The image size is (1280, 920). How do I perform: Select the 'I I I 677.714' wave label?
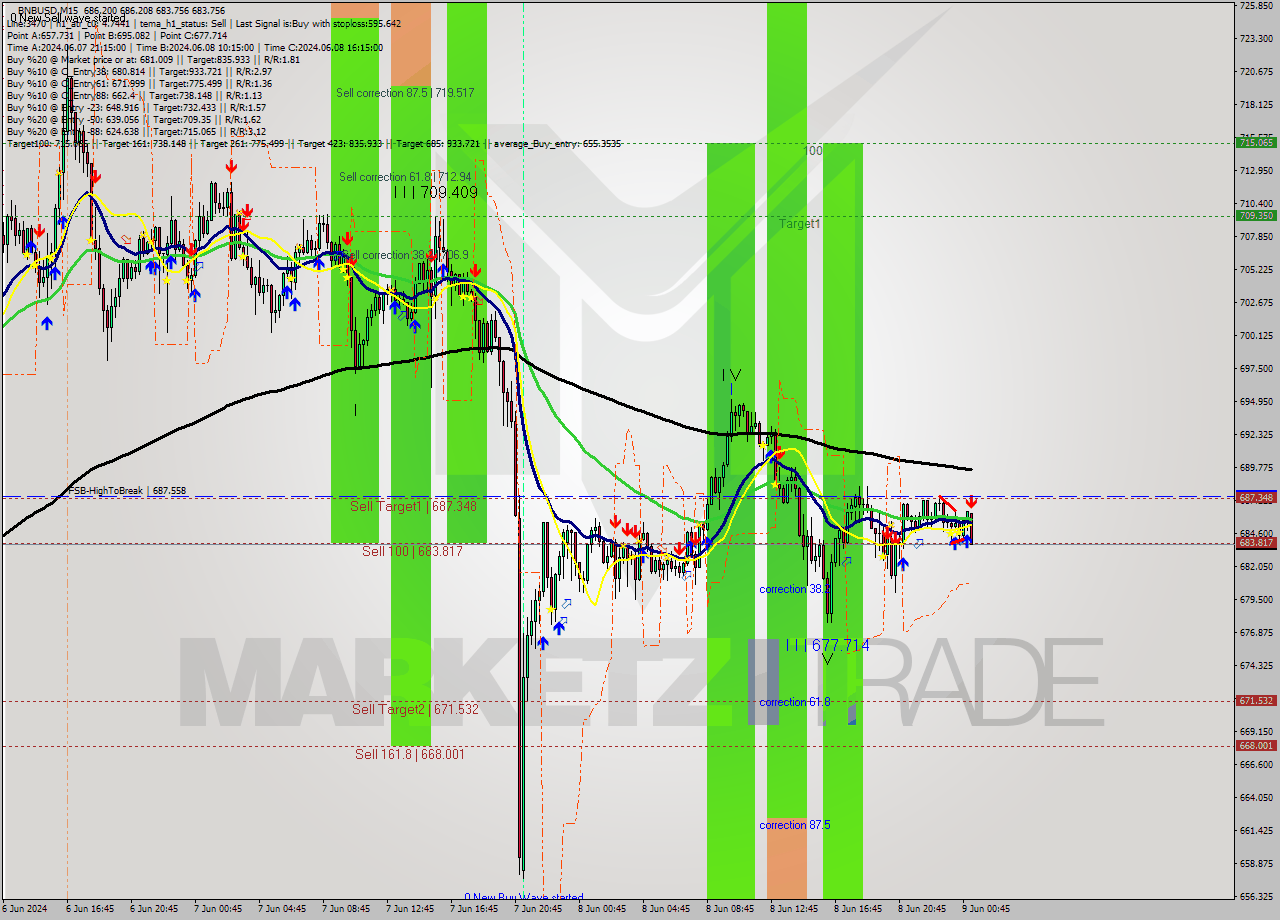pos(827,646)
